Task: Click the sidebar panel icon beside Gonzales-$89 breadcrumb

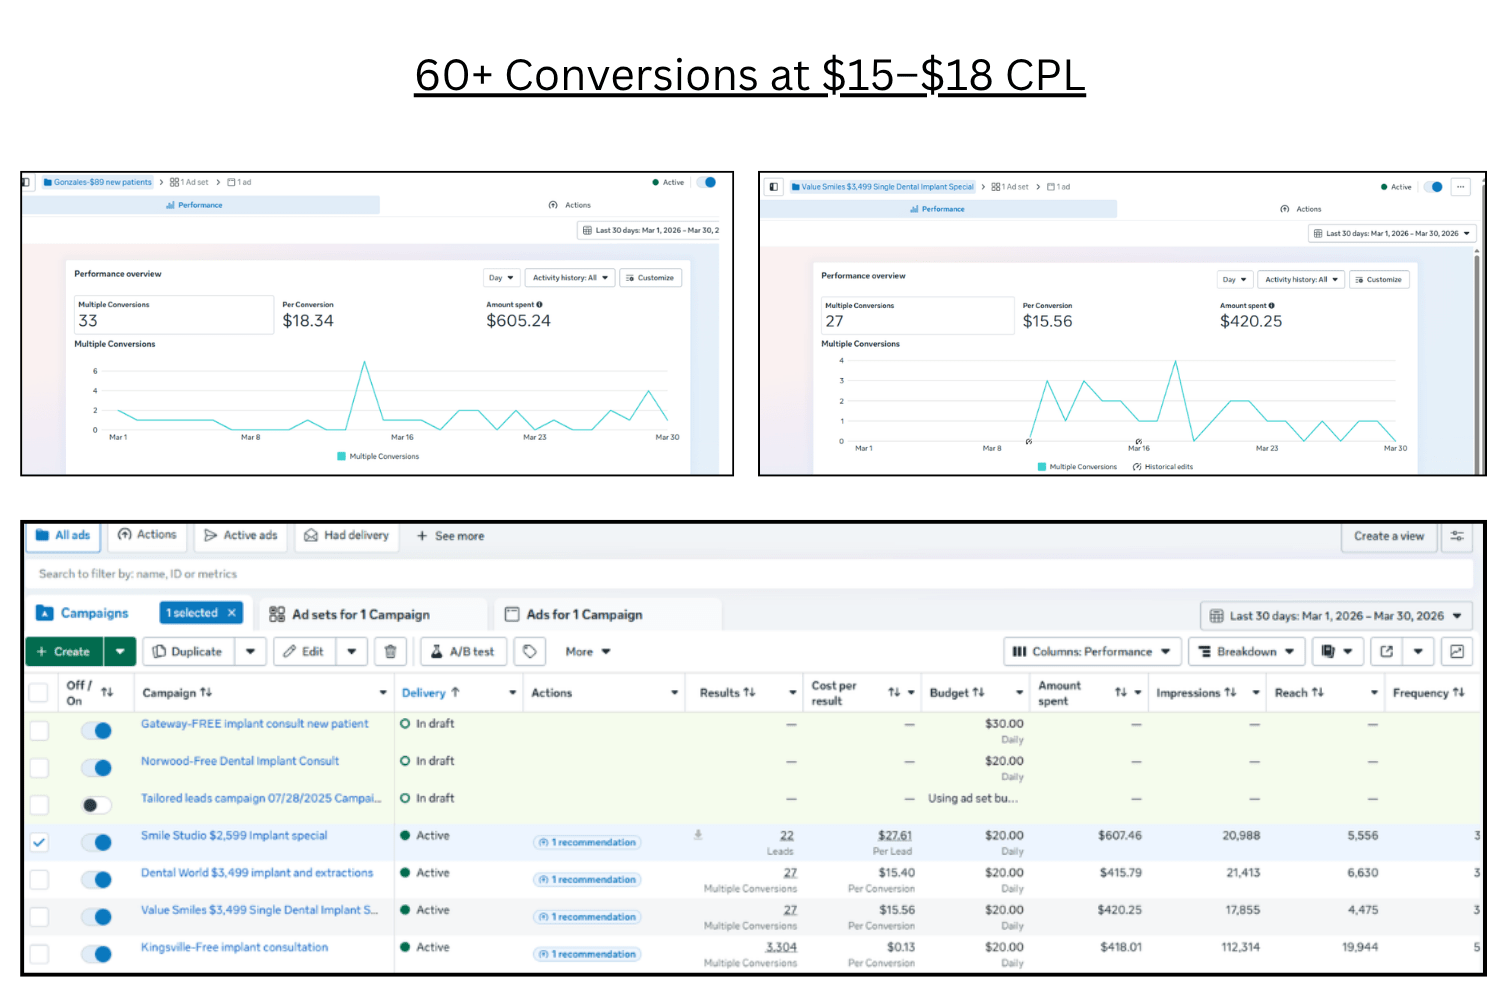Action: tap(26, 182)
